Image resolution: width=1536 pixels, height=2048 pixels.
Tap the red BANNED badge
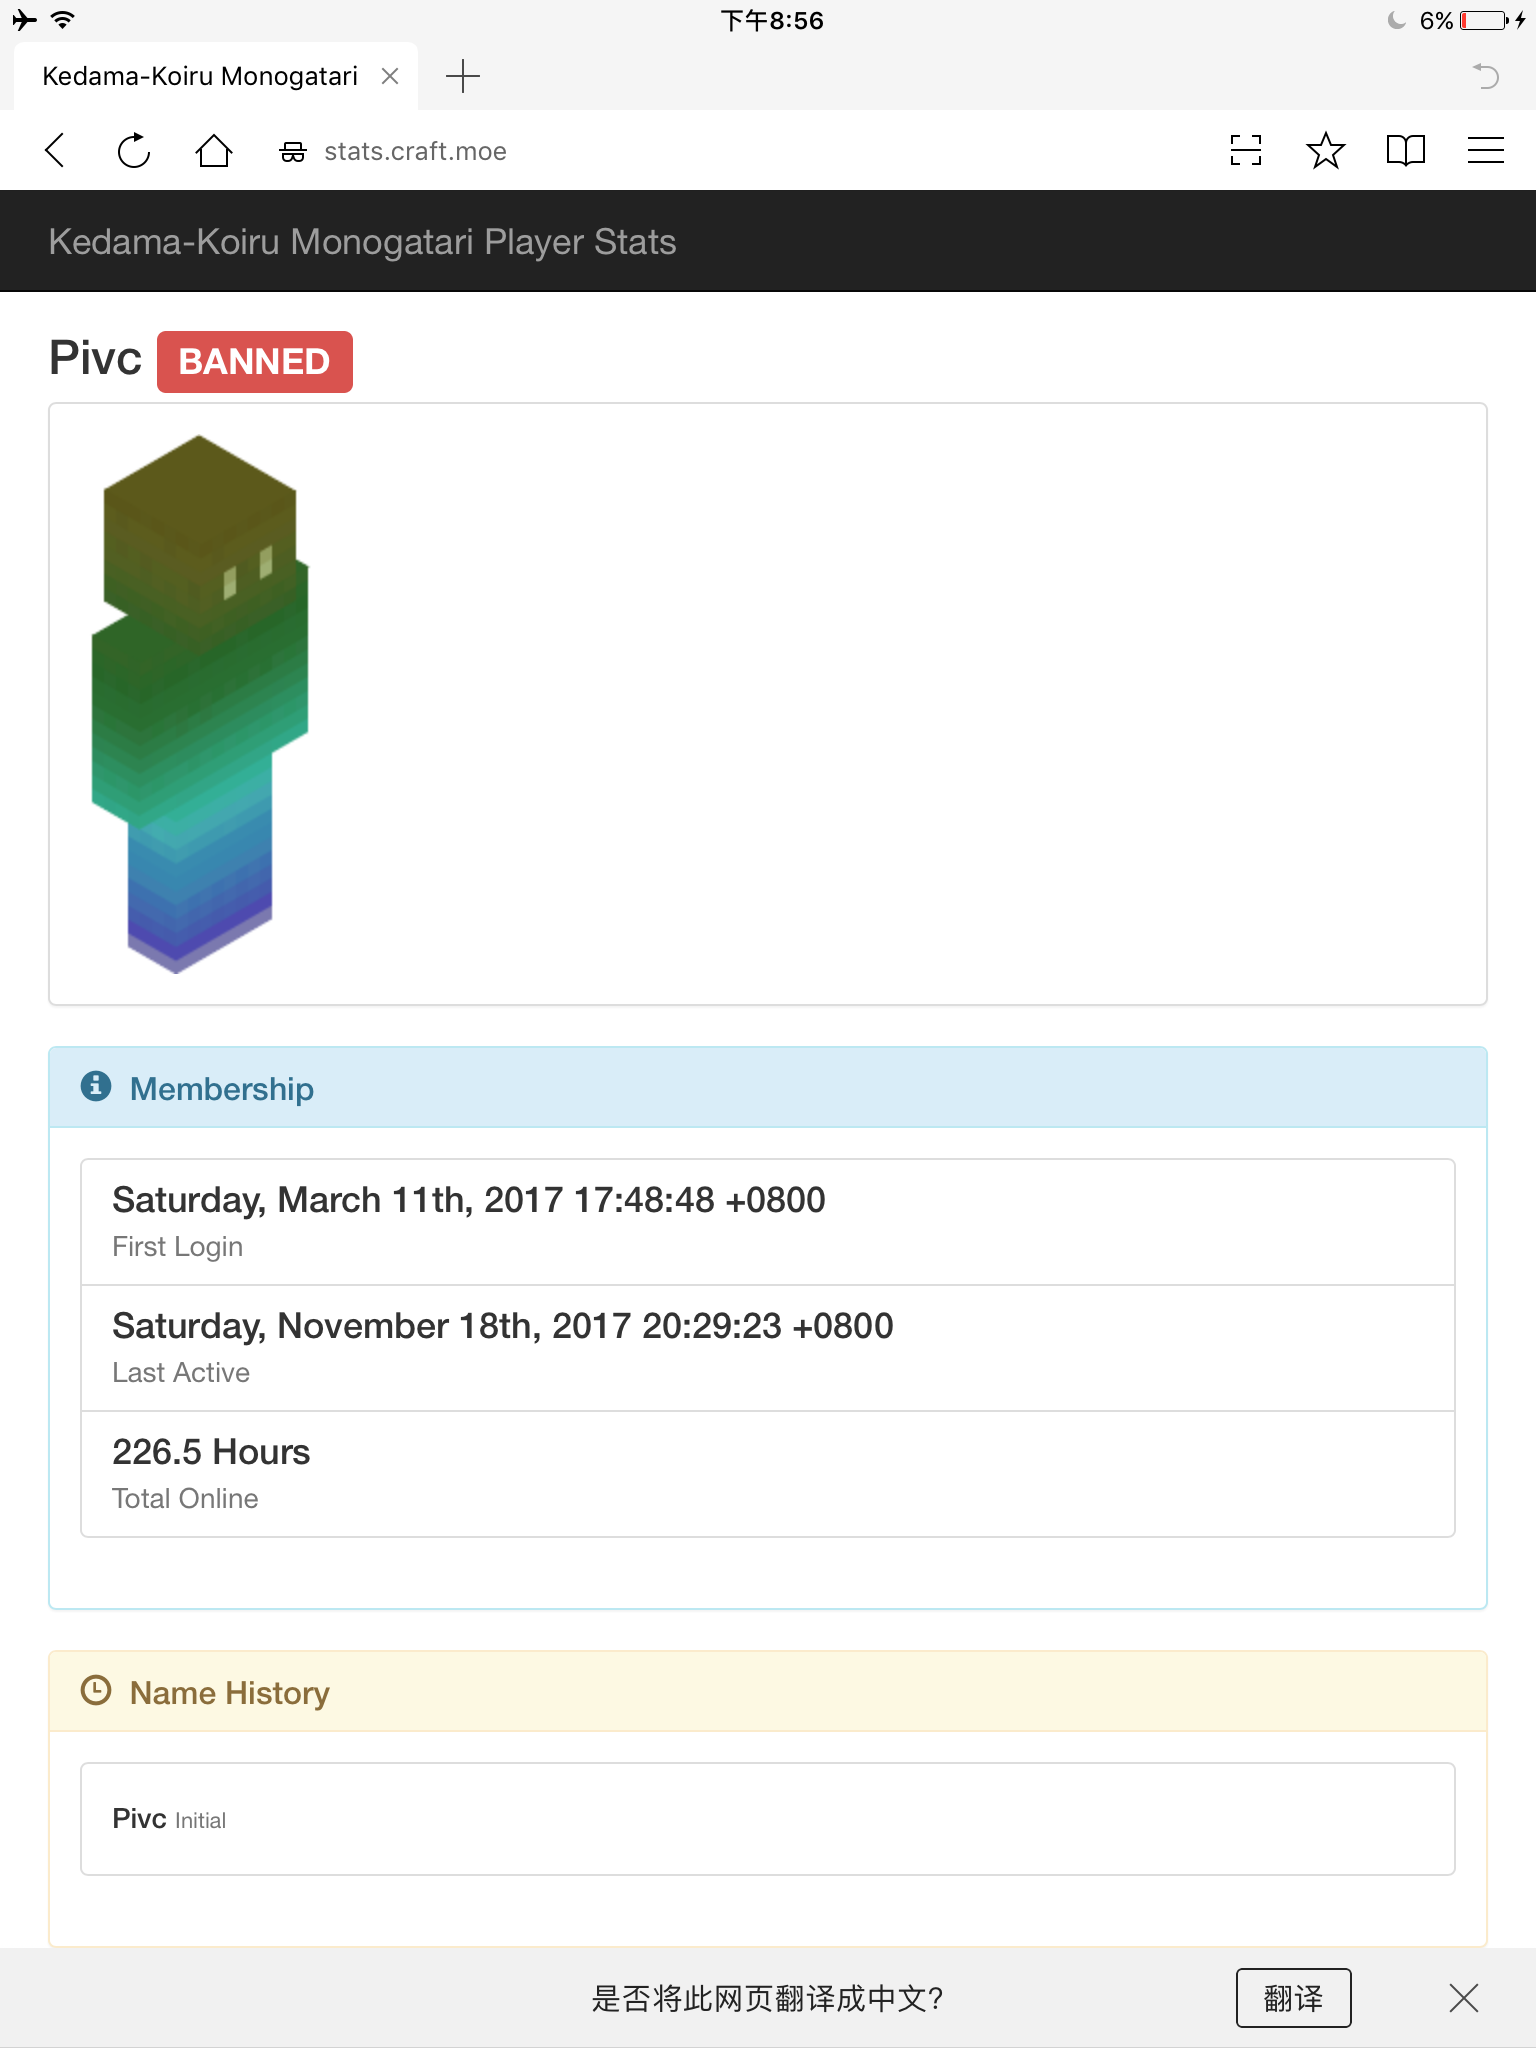pyautogui.click(x=254, y=362)
